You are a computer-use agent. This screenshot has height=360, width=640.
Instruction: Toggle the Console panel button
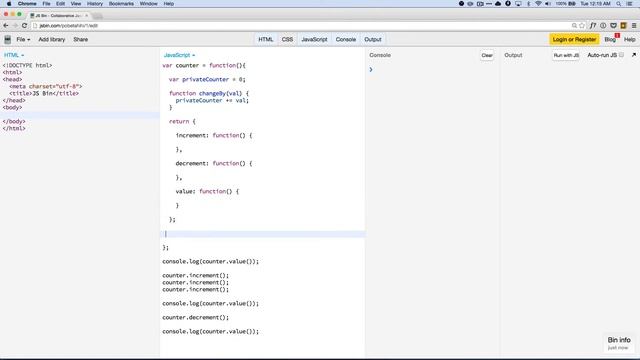(x=346, y=40)
